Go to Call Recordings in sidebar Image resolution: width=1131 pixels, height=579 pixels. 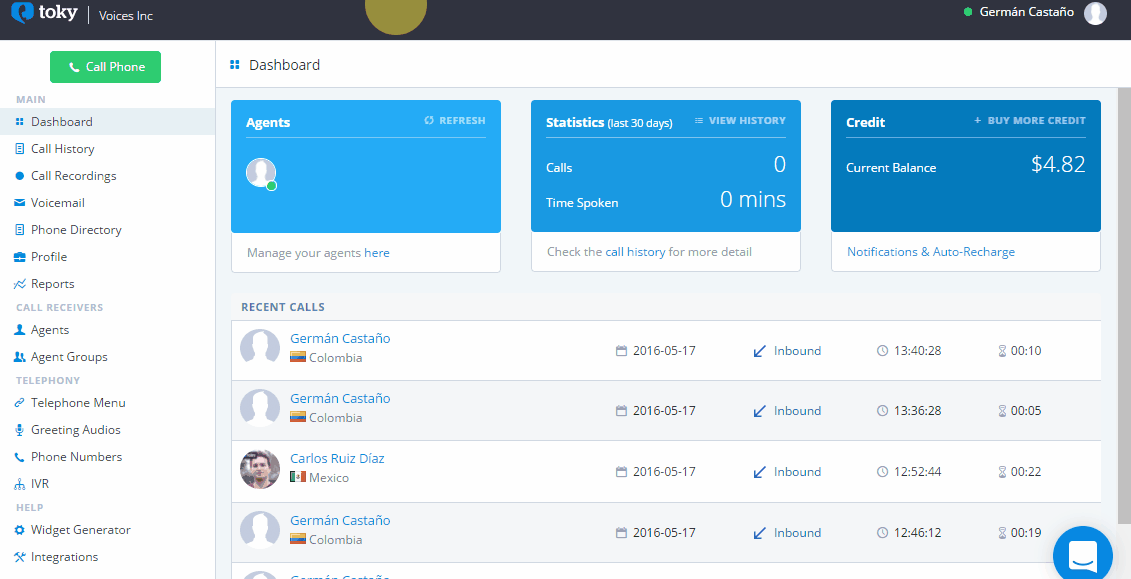coord(73,176)
